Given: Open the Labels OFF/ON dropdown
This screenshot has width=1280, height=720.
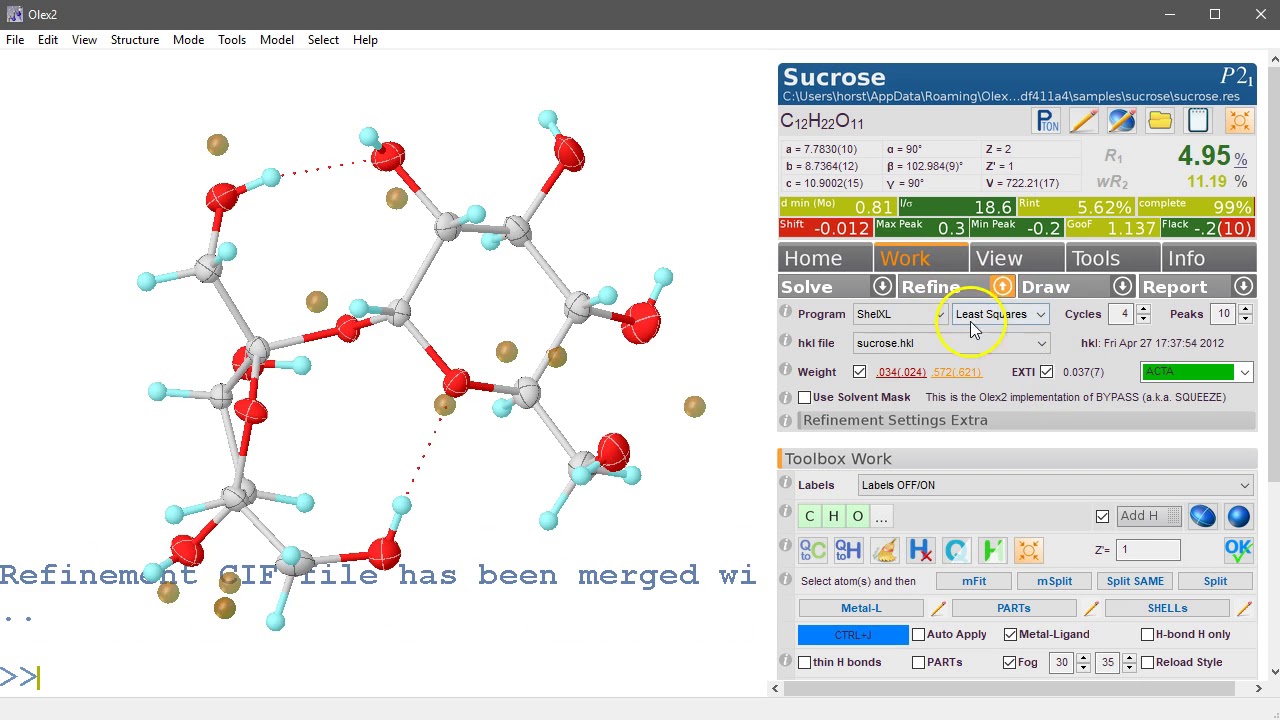Looking at the screenshot, I should (1056, 485).
